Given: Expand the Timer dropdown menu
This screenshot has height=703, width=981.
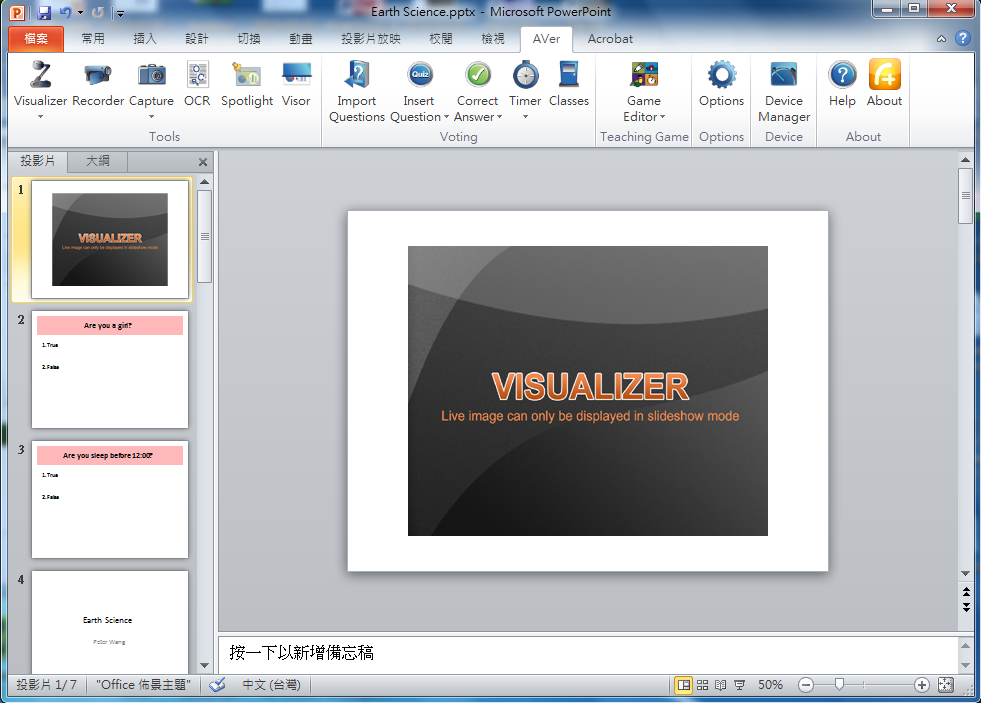Looking at the screenshot, I should 525,117.
